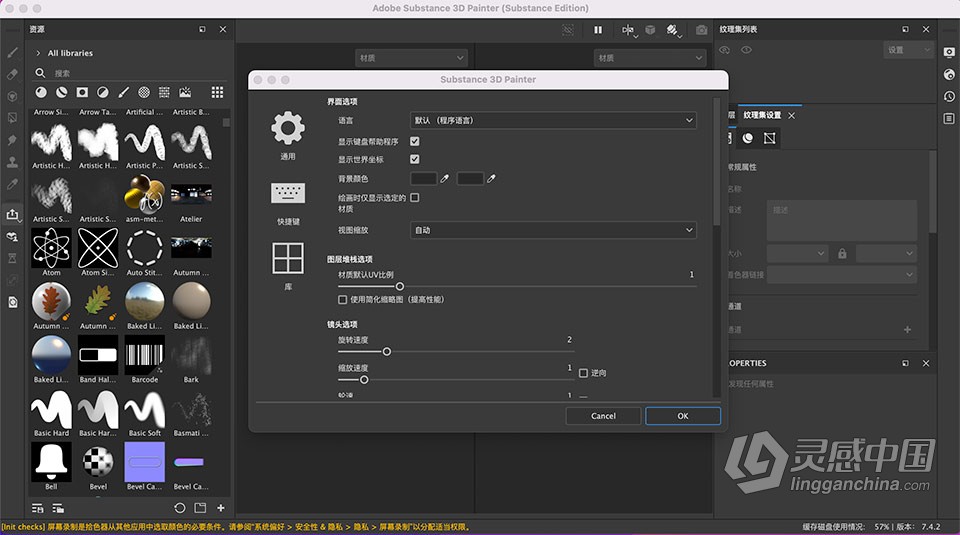This screenshot has width=960, height=535.
Task: Undock the properties panel
Action: point(906,363)
